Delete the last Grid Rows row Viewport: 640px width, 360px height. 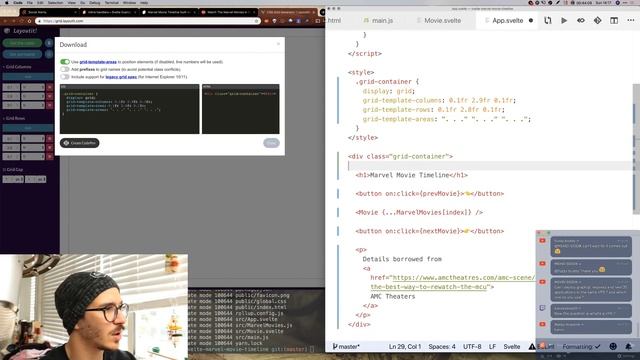pos(50,157)
